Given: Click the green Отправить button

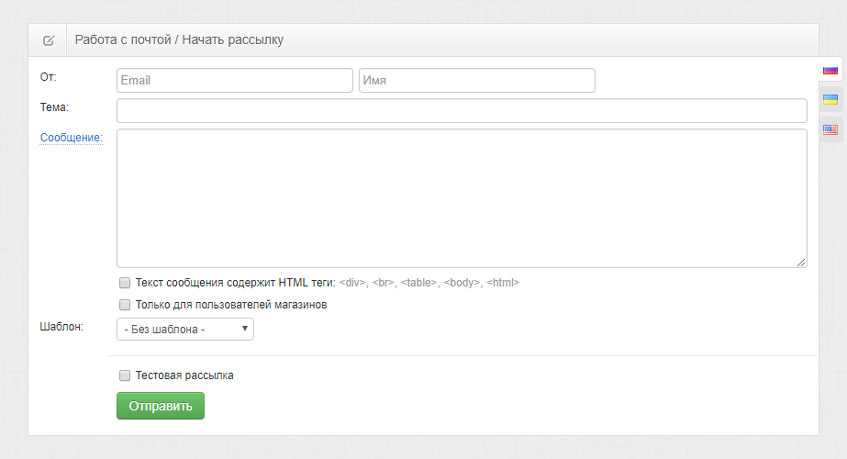Looking at the screenshot, I should [x=160, y=406].
